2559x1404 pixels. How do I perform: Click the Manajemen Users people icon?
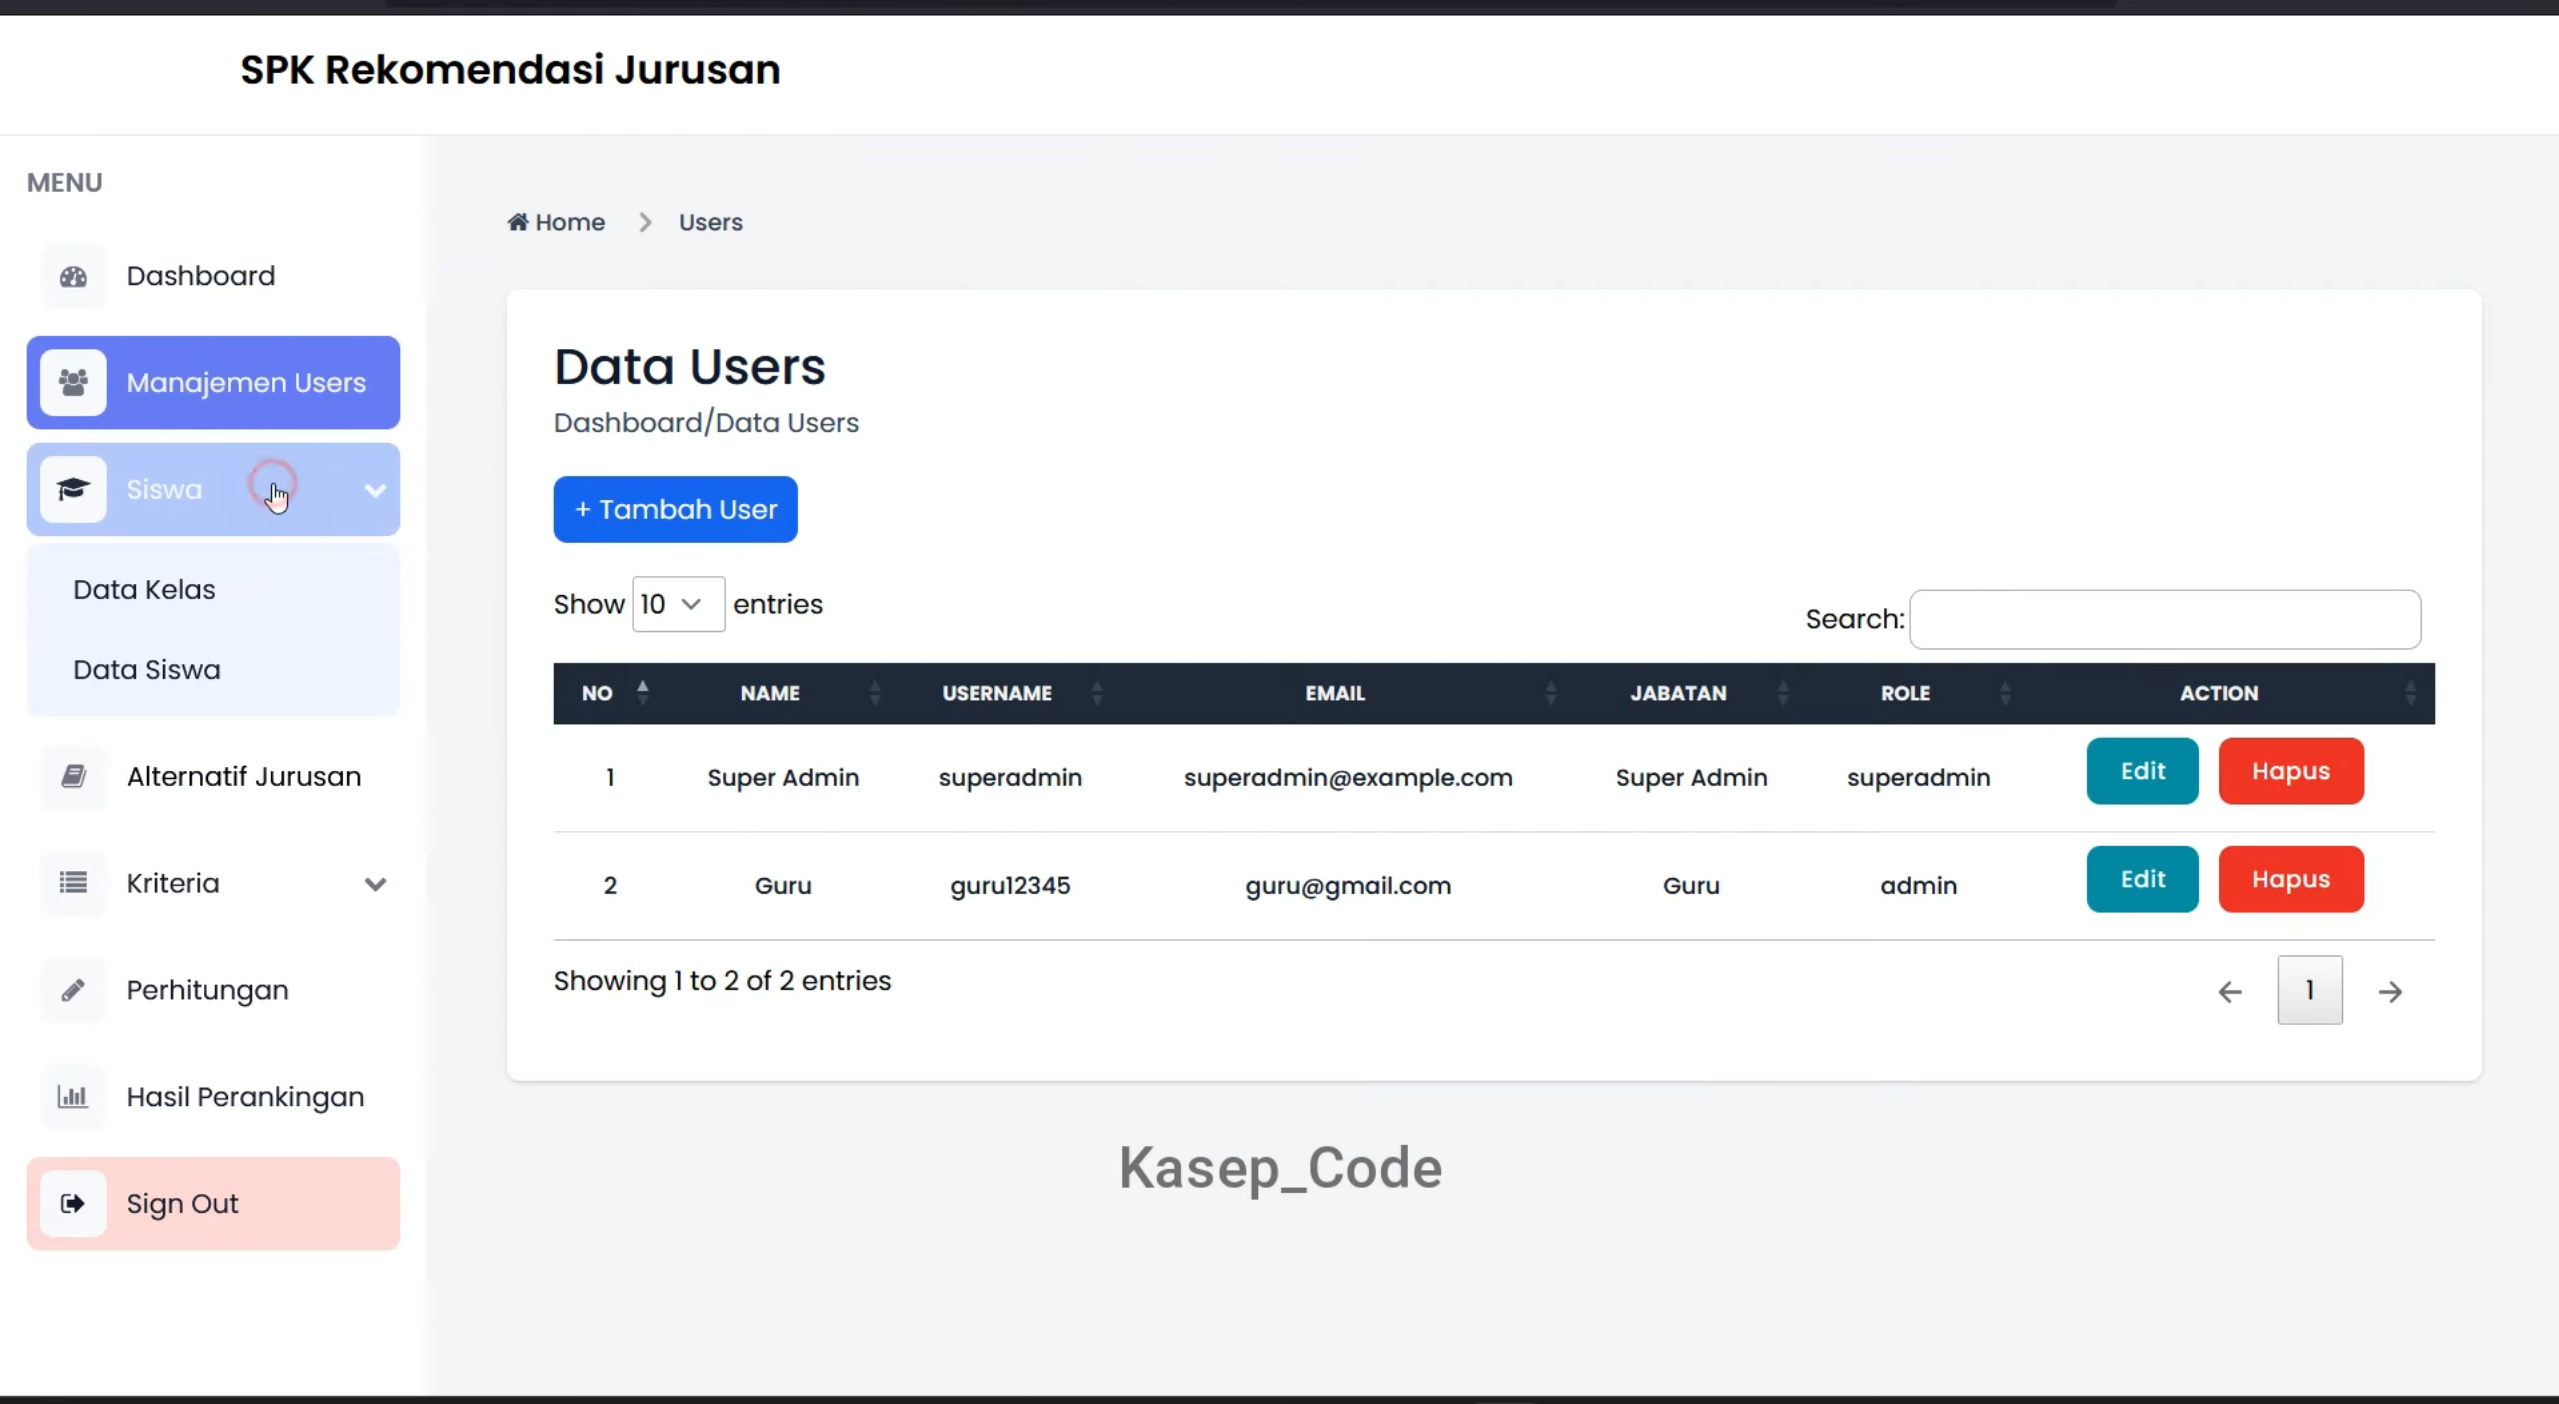(x=73, y=383)
